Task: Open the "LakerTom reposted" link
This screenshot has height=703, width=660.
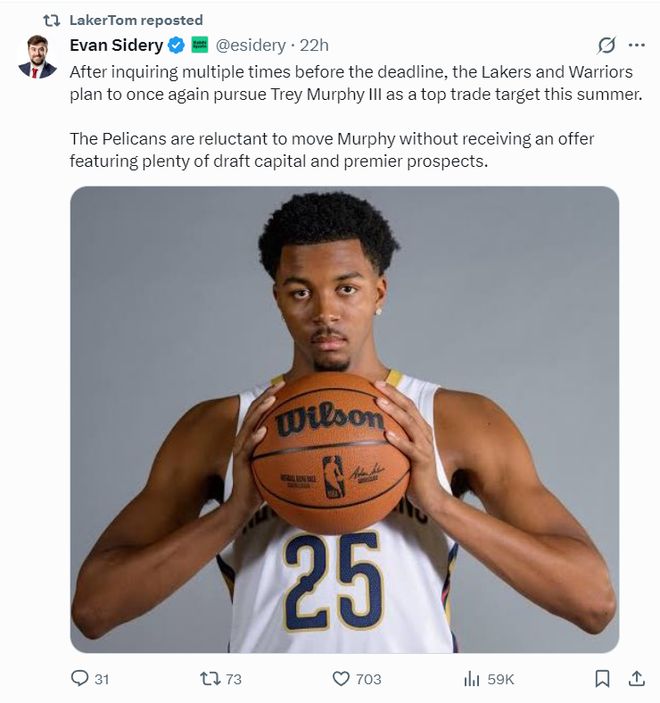Action: click(x=136, y=20)
